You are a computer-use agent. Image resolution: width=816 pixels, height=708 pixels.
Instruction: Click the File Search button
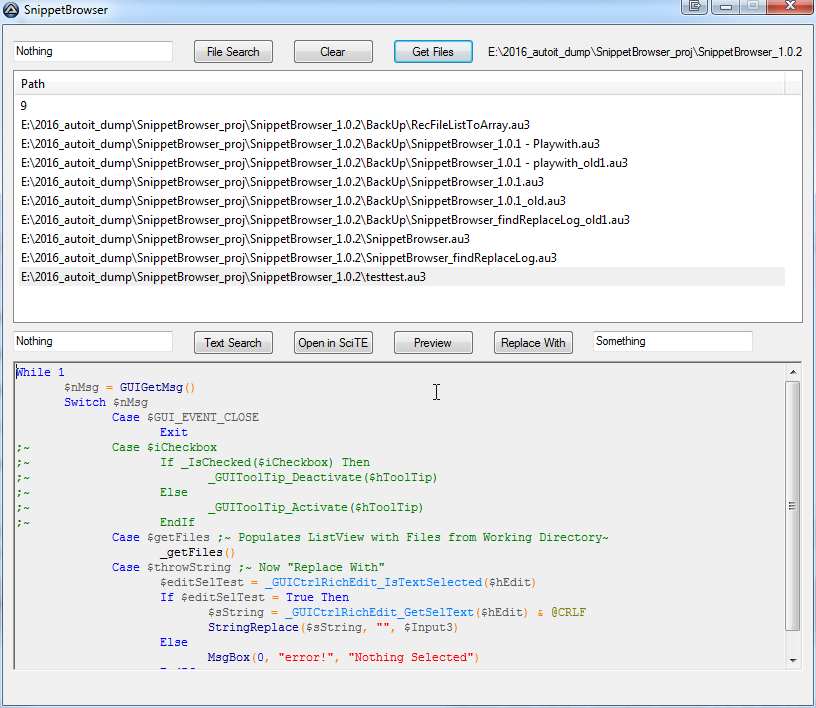coord(233,52)
